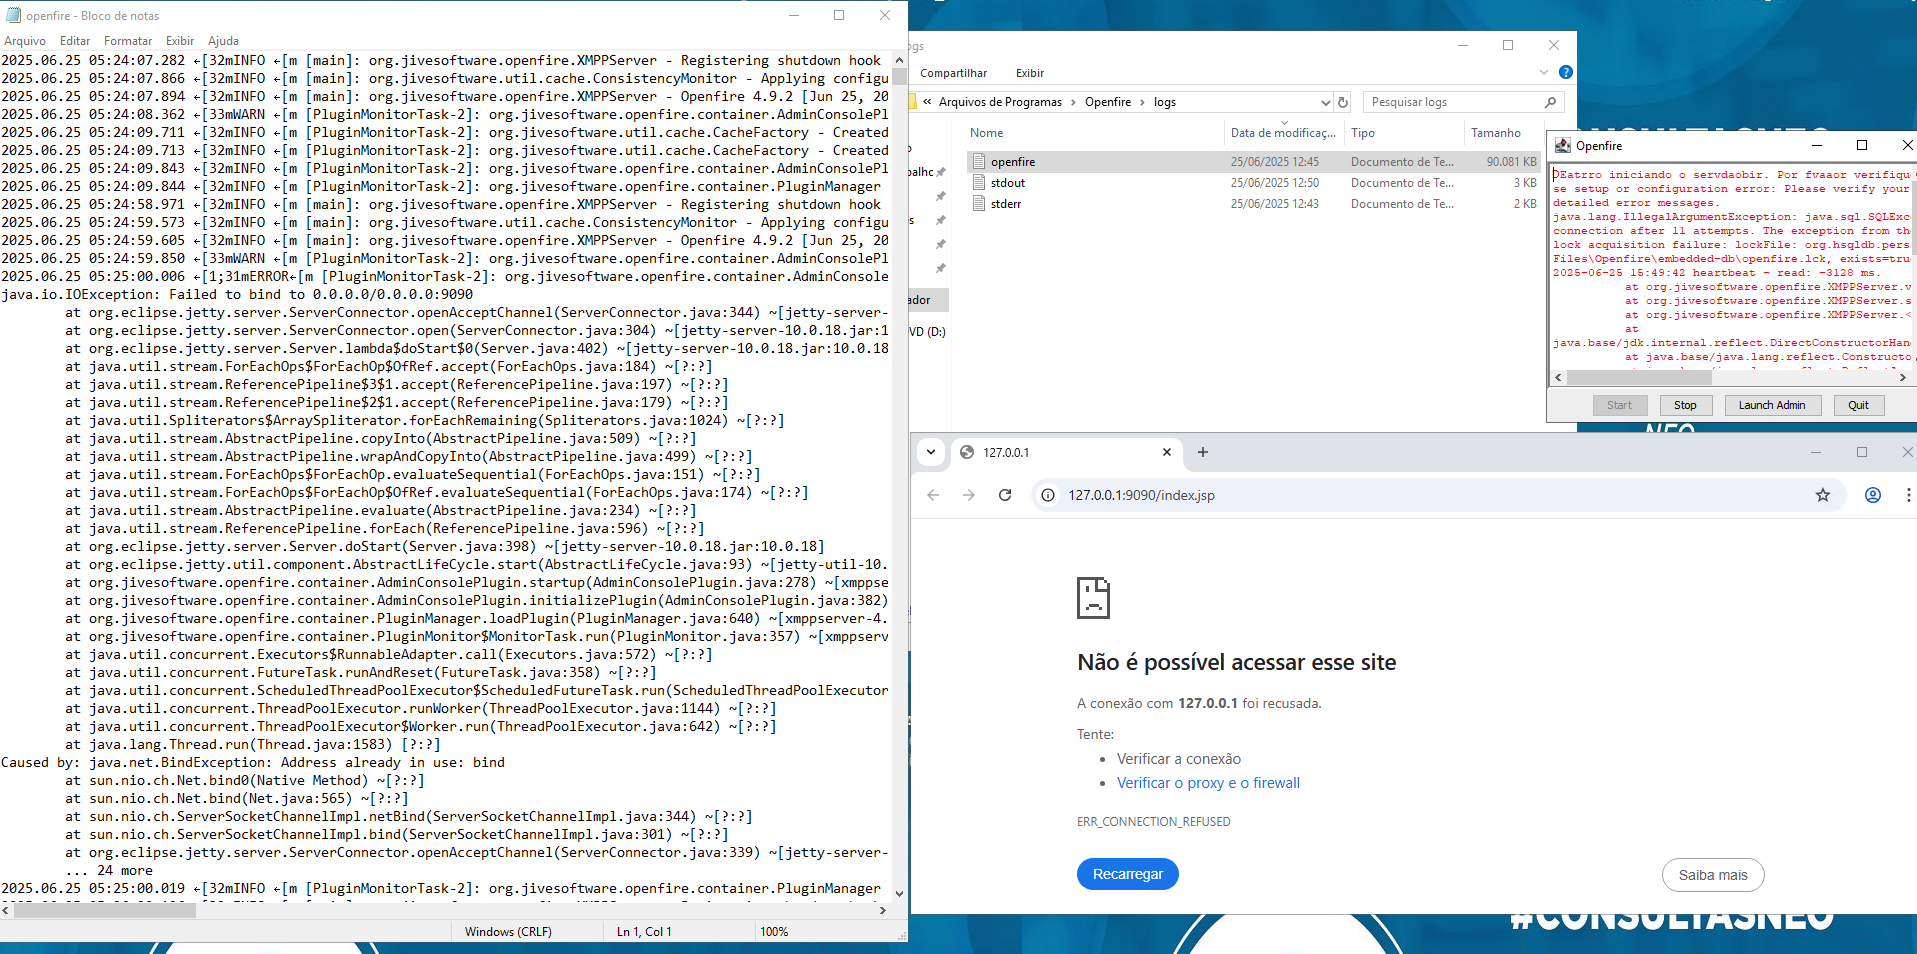Screen dimensions: 1917x954
Task: Click right scroll arrow in Openfire launcher log
Action: click(1902, 377)
